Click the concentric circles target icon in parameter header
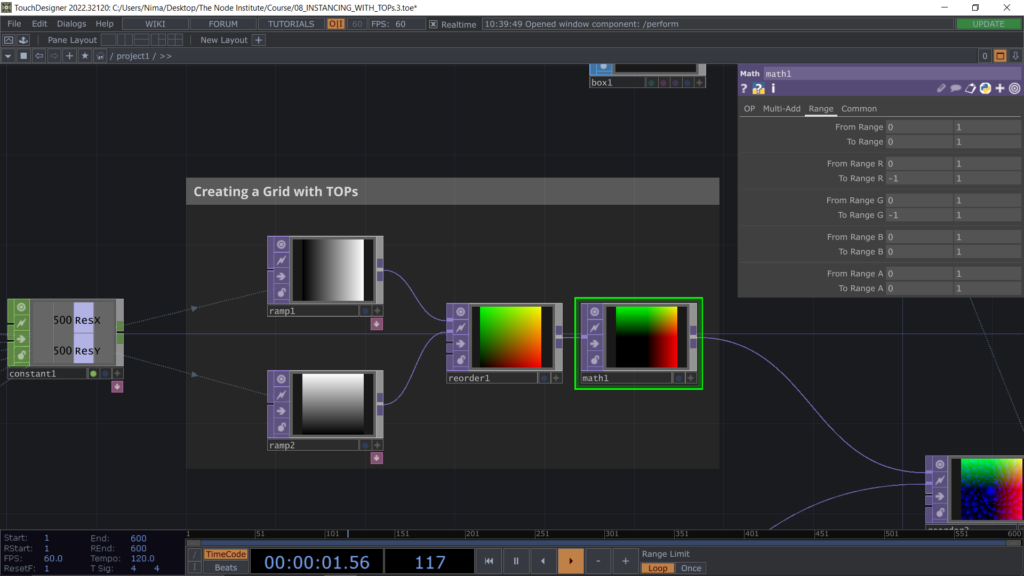The image size is (1024, 576). point(1014,88)
